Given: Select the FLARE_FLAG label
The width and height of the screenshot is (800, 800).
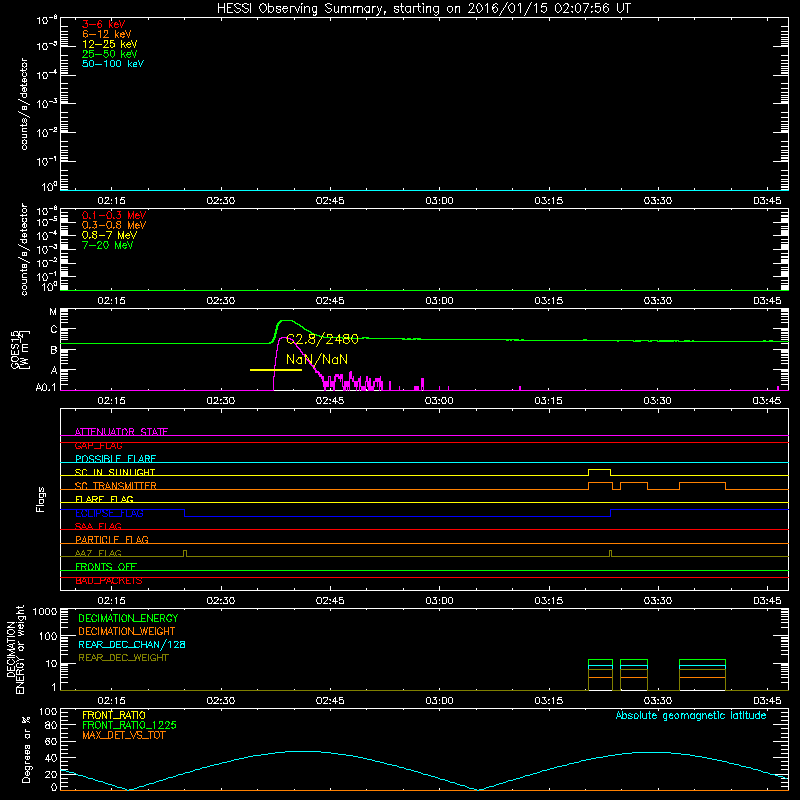Looking at the screenshot, I should click(104, 499).
